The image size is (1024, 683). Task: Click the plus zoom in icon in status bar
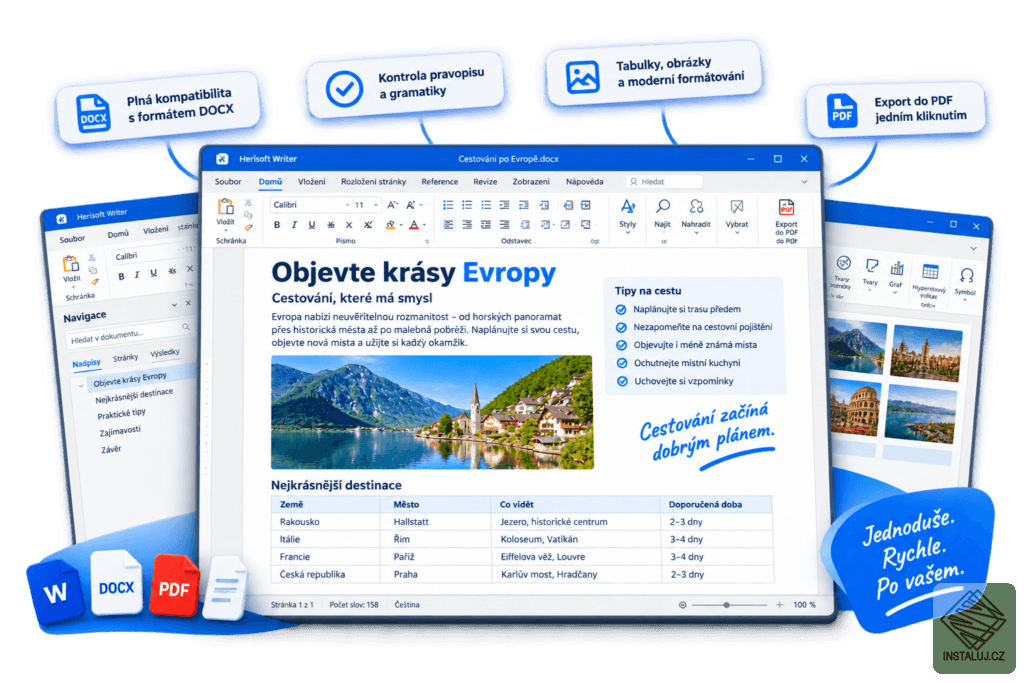point(779,605)
